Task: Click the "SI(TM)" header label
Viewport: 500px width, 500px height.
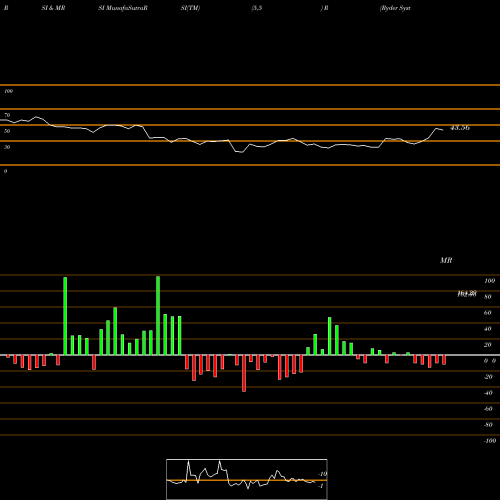Action: (x=190, y=8)
